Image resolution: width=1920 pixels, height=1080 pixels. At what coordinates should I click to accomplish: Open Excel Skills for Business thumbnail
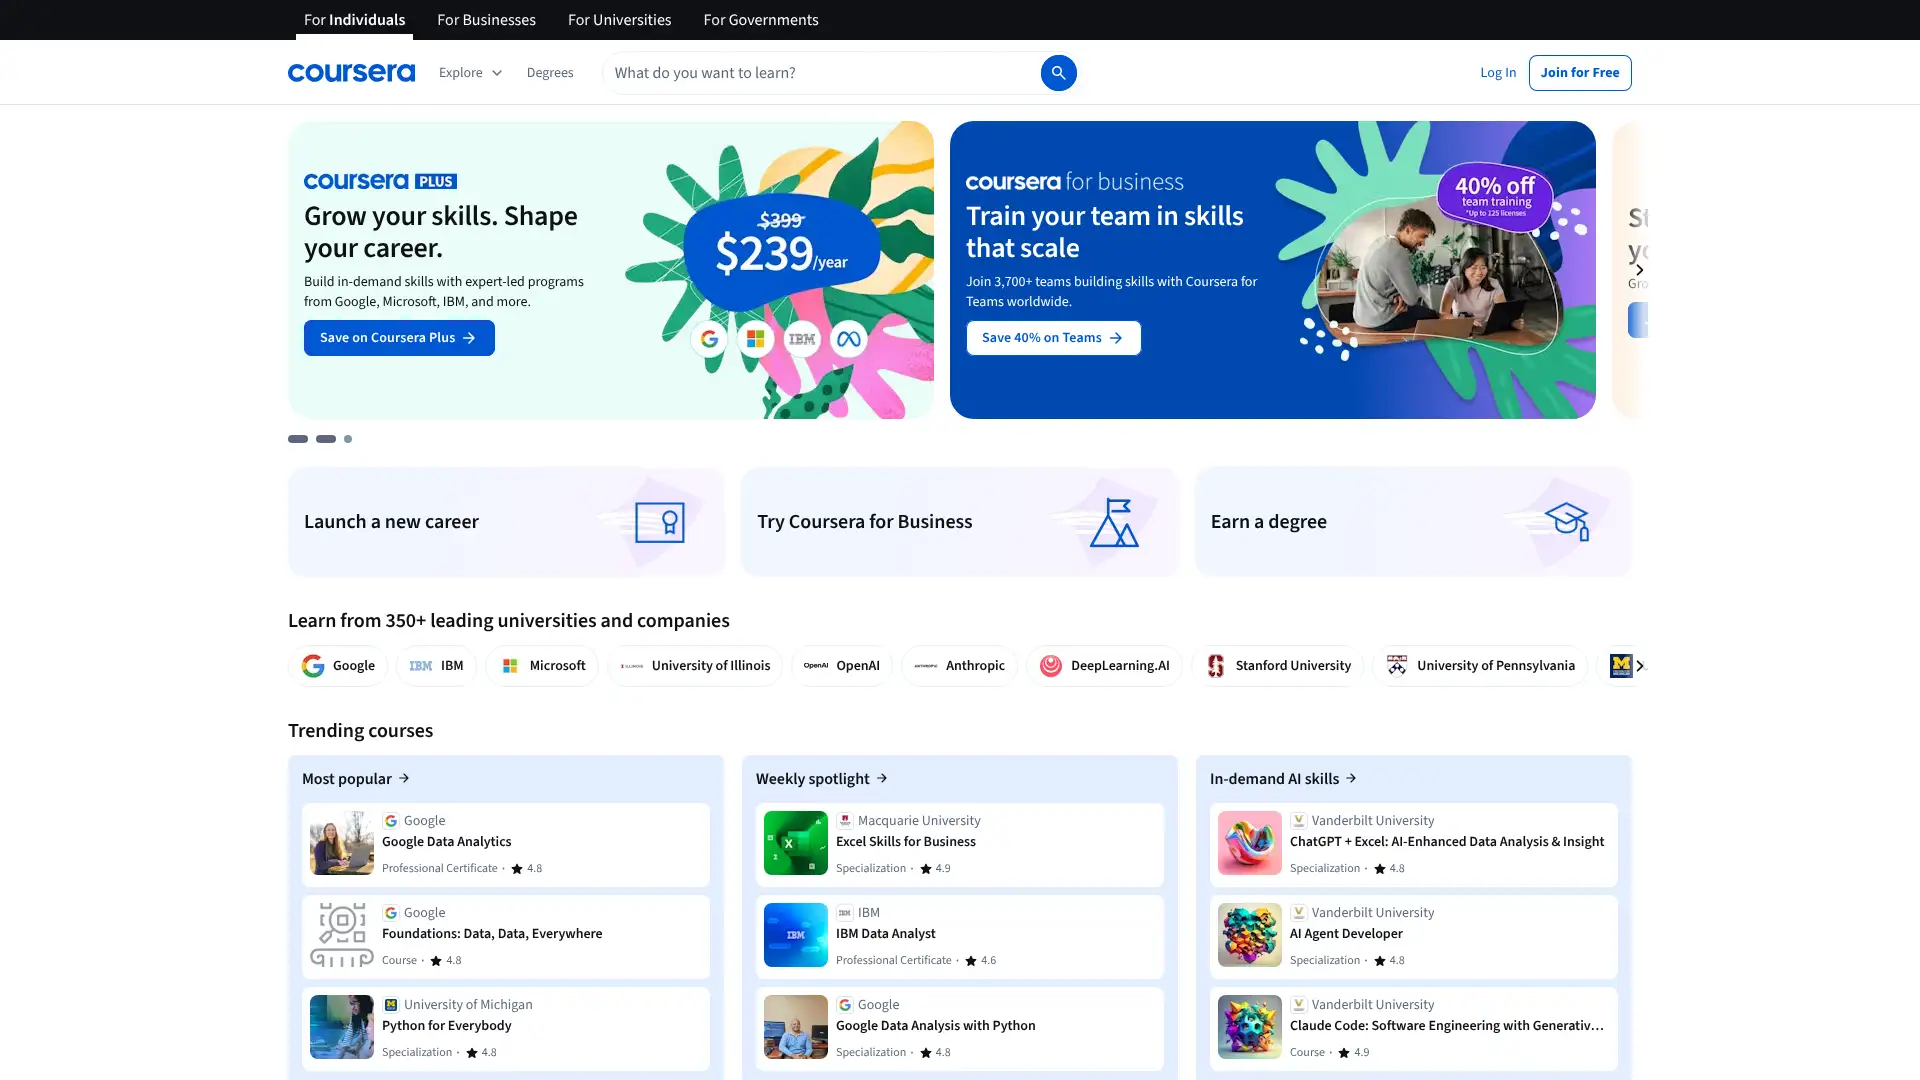796,843
